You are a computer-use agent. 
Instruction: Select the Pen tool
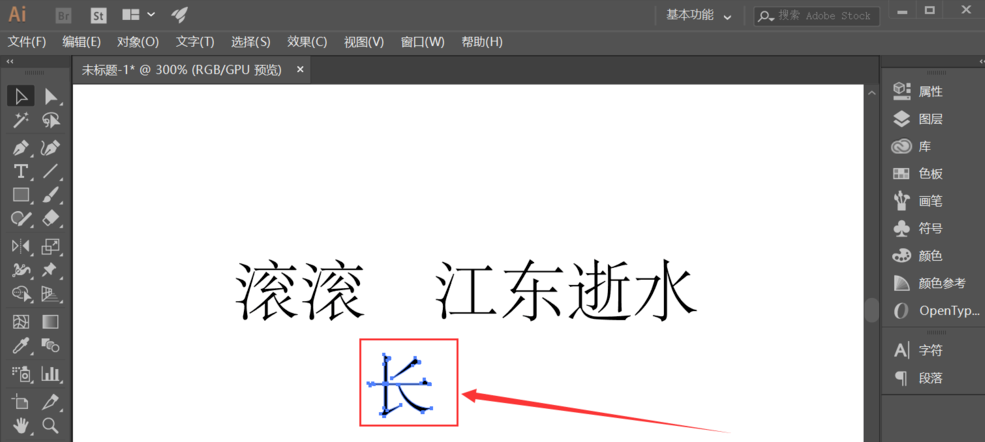click(x=20, y=147)
